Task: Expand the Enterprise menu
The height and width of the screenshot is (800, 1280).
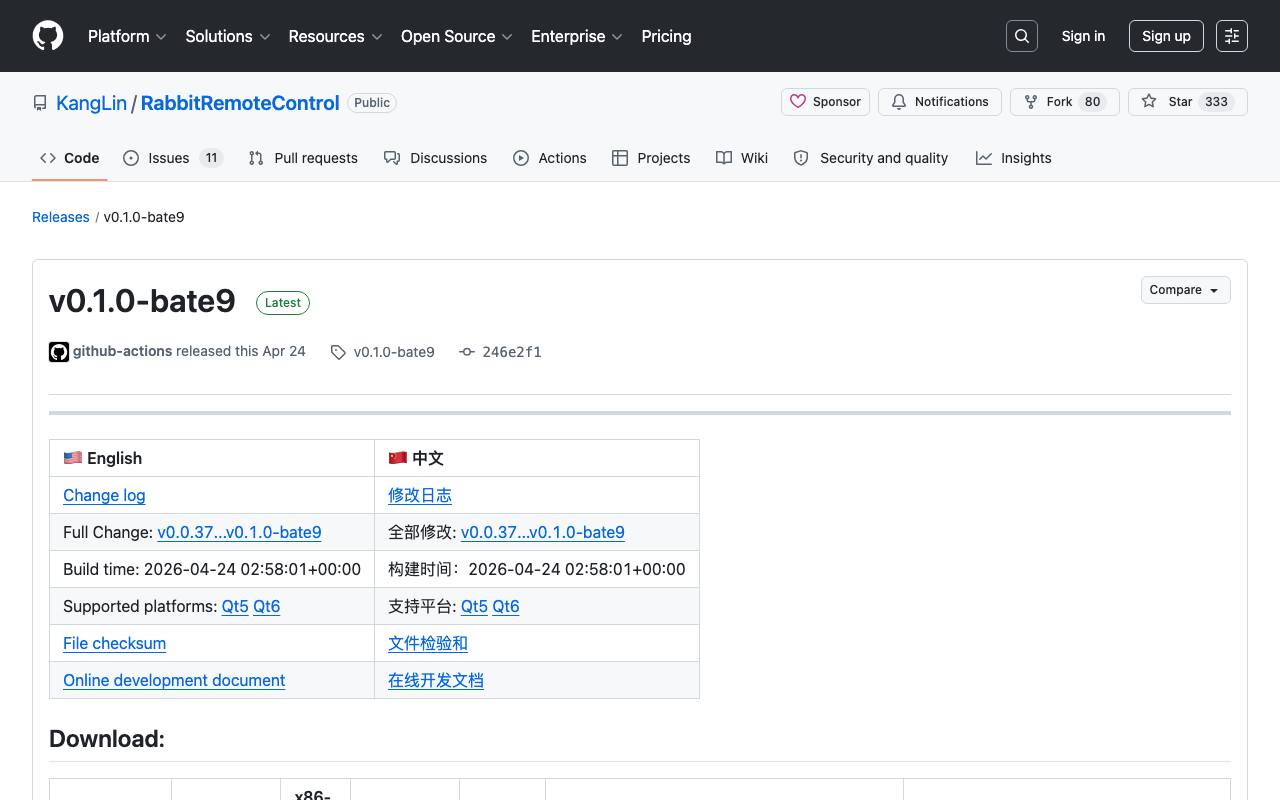Action: 577,36
